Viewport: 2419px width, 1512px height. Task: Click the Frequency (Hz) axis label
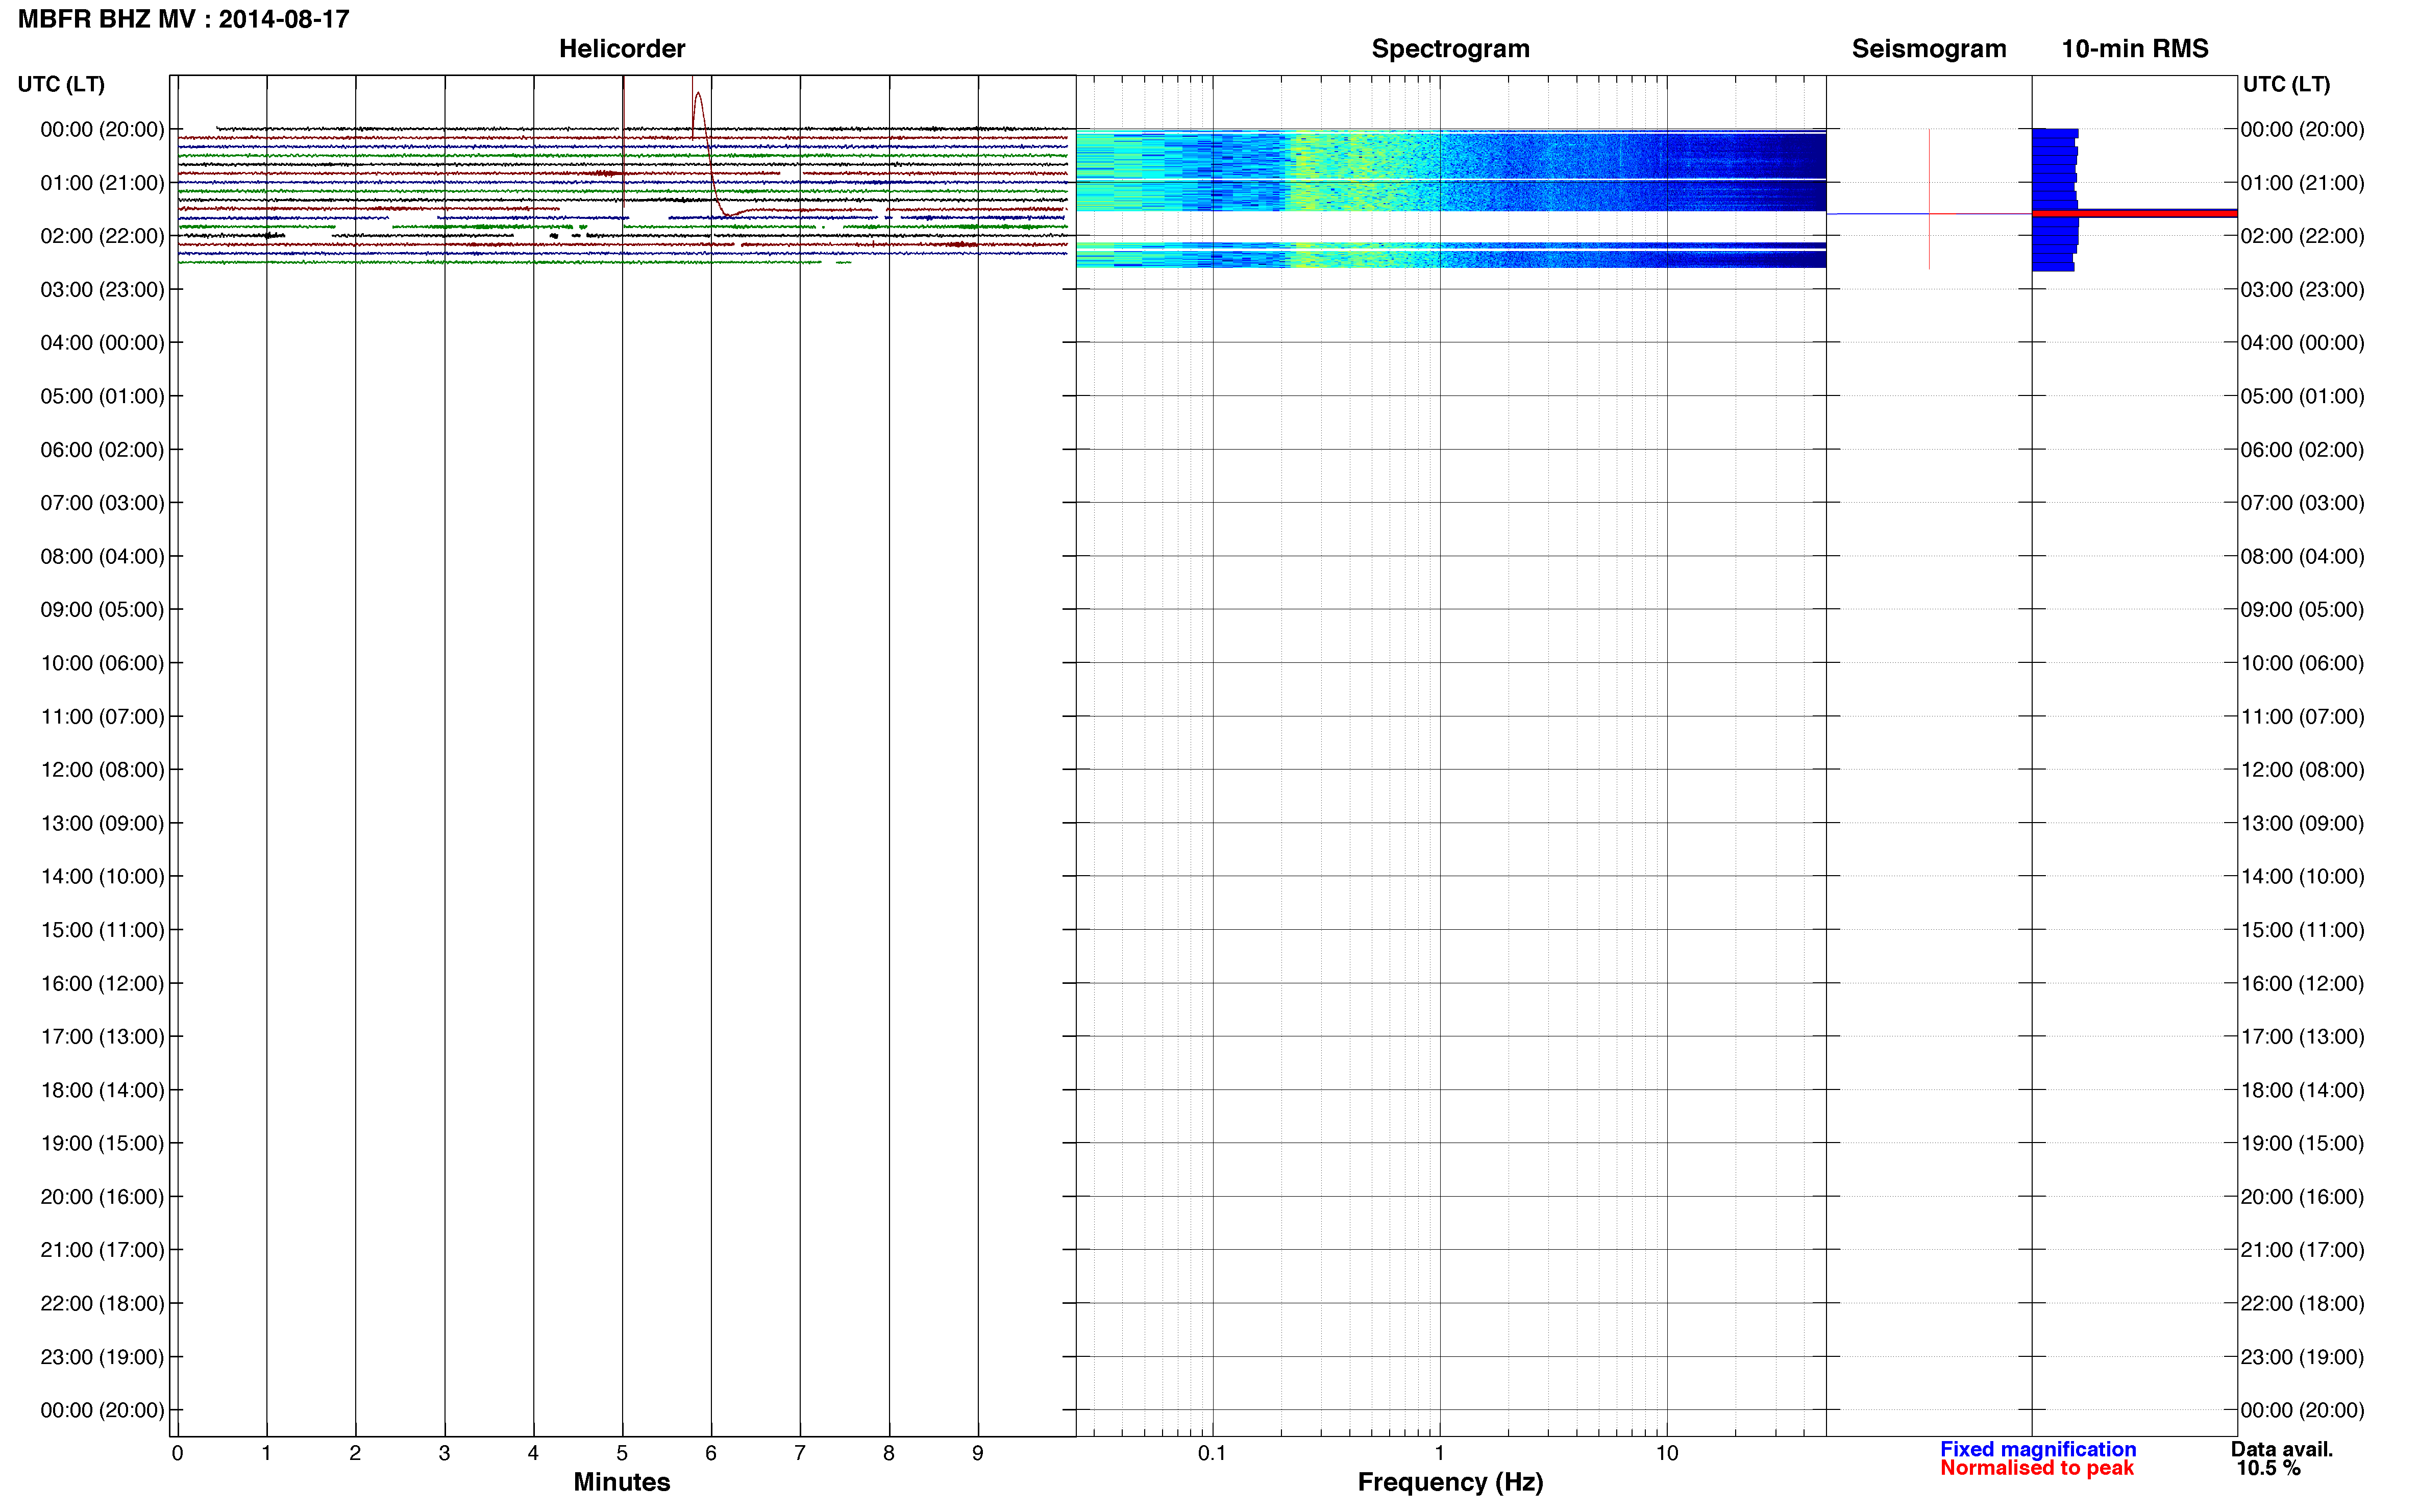(x=1450, y=1482)
